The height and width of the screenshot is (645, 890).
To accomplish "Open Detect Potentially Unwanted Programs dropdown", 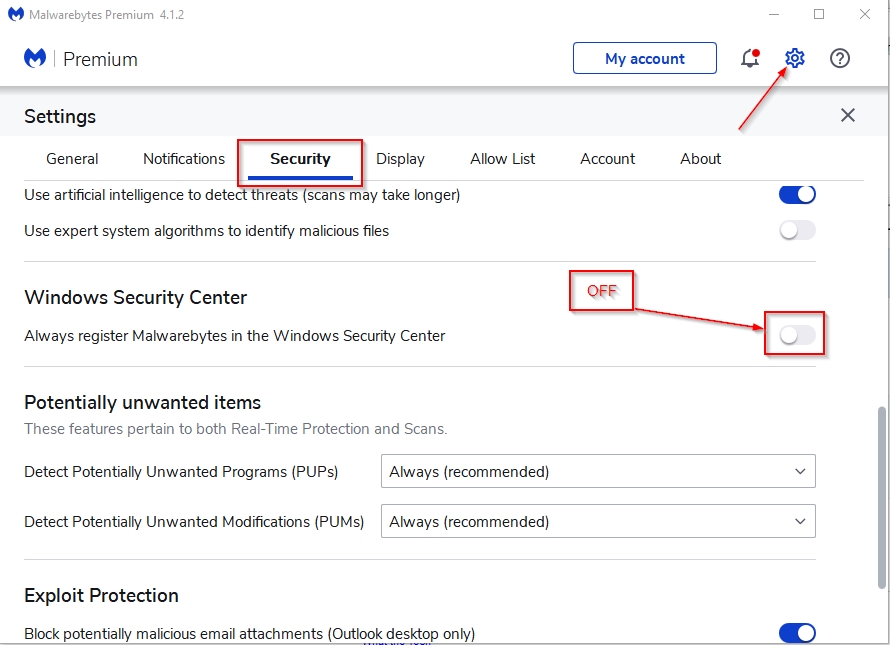I will pos(598,471).
